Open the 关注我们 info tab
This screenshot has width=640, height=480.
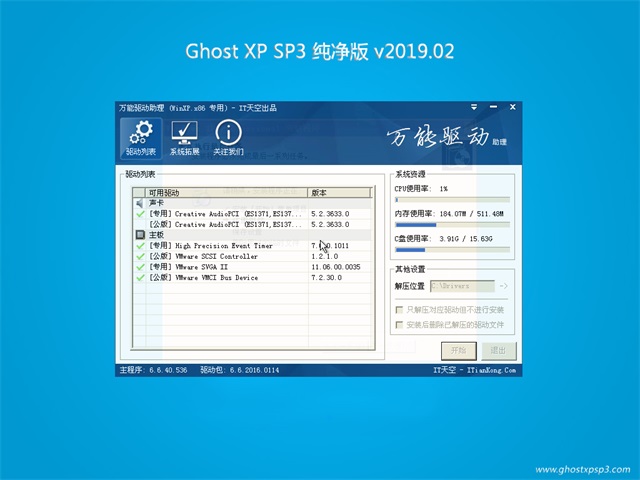point(228,138)
